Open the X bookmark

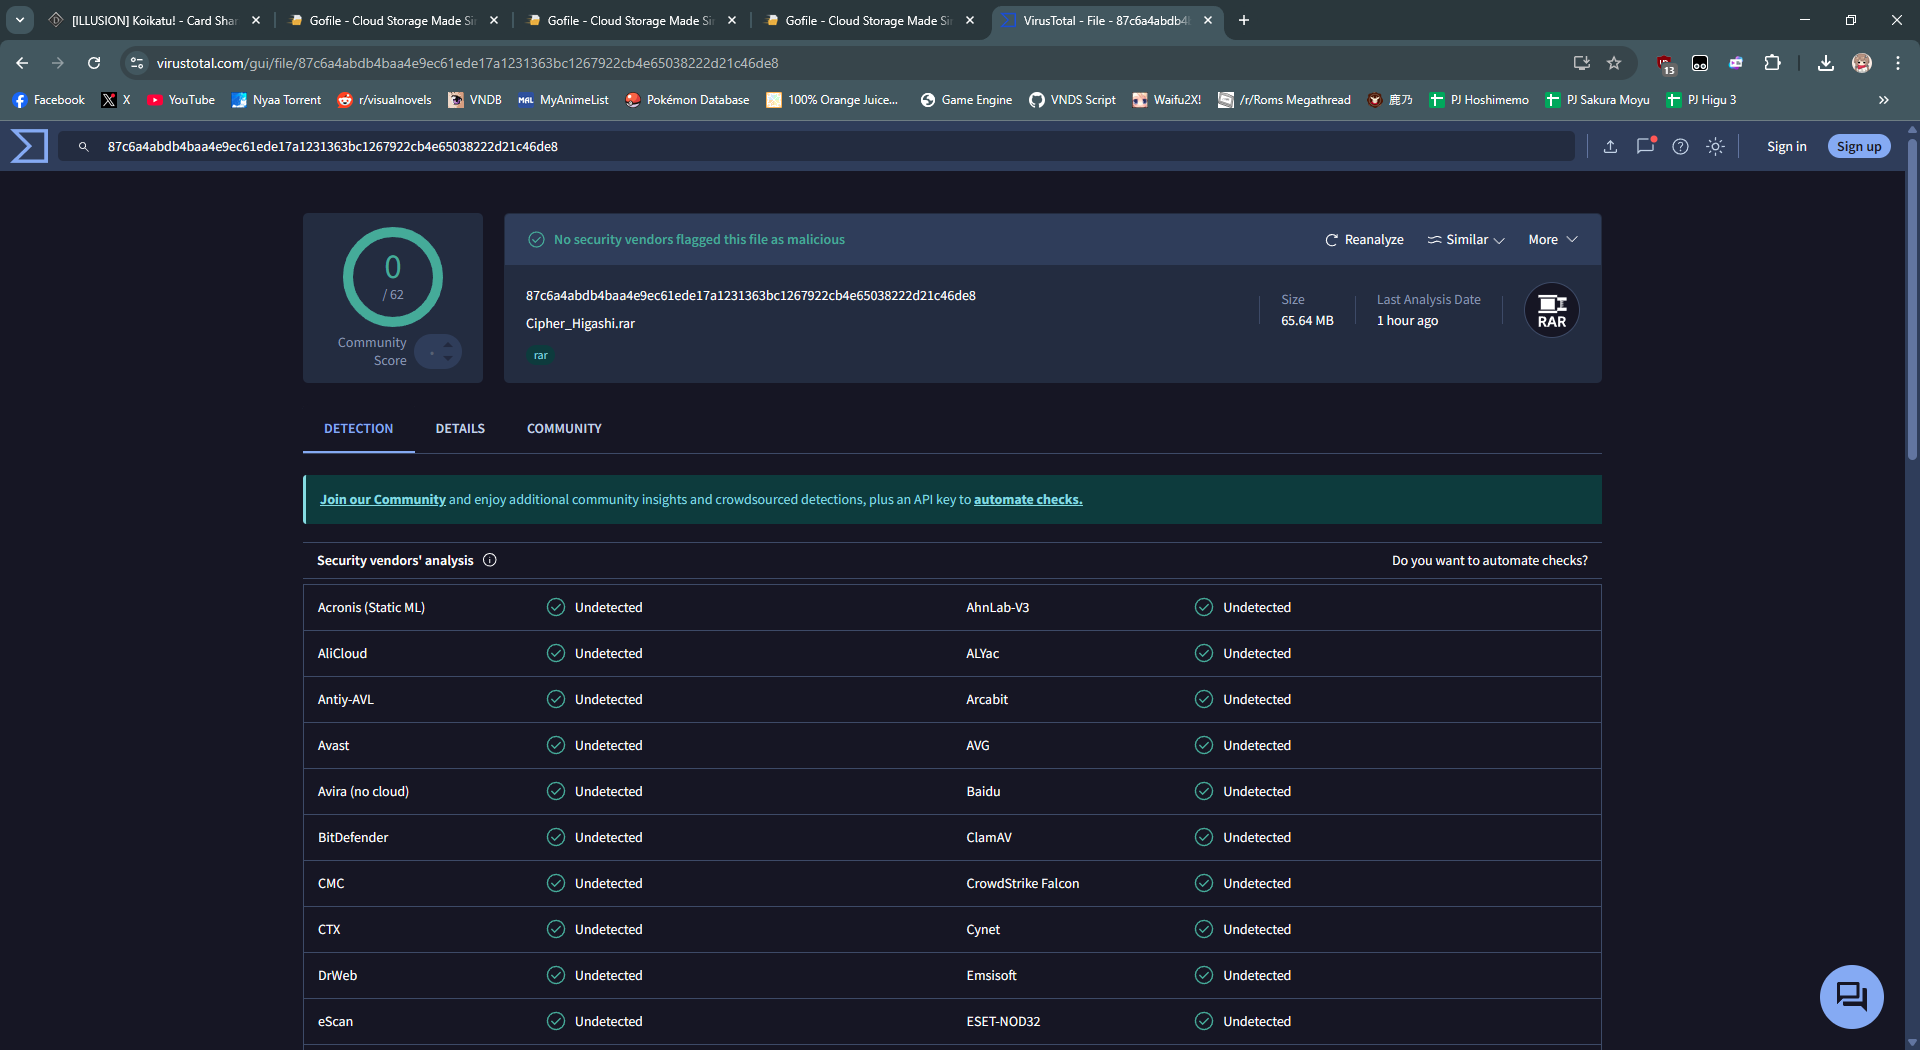point(116,100)
